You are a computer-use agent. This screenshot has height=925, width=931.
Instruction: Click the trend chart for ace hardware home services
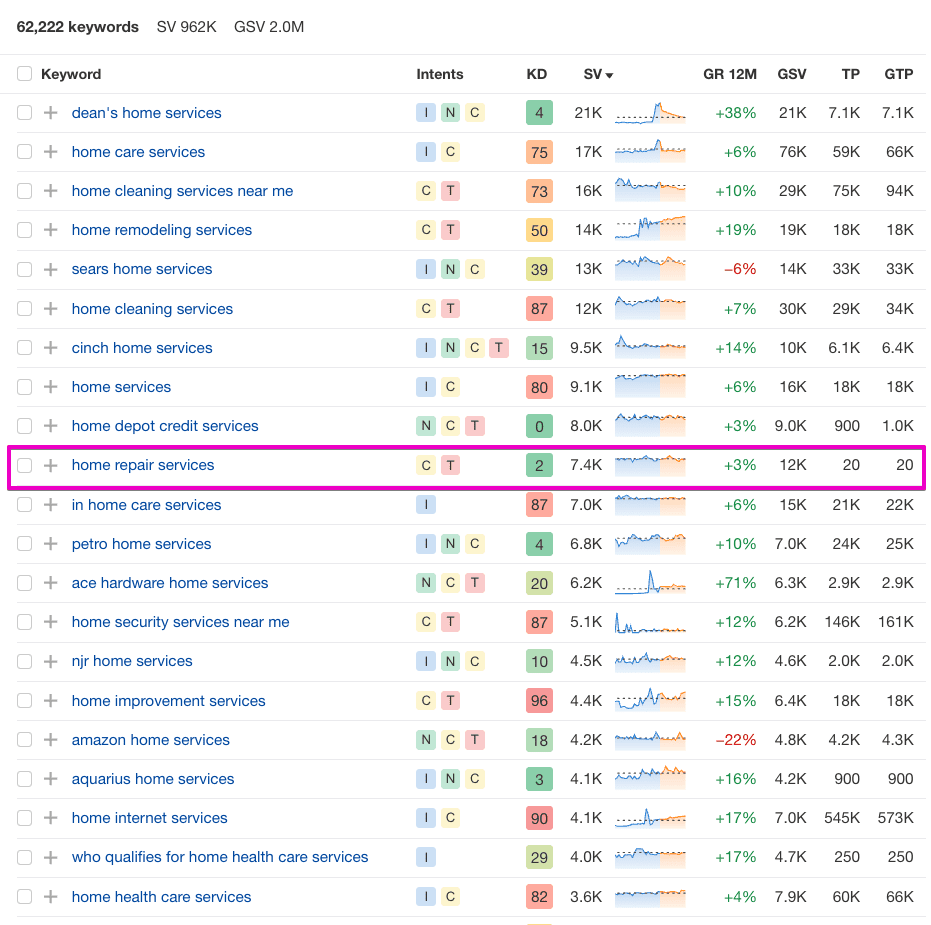point(650,583)
